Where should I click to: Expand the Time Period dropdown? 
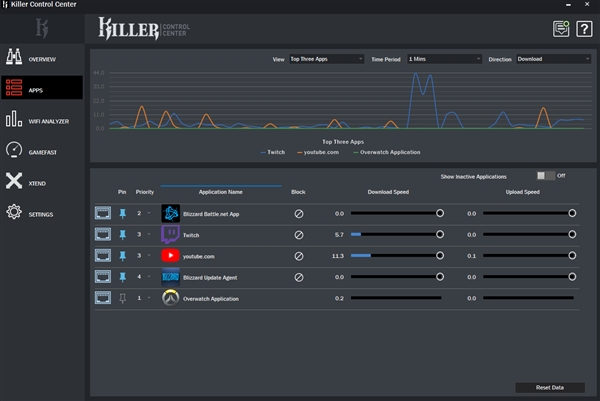[x=445, y=59]
